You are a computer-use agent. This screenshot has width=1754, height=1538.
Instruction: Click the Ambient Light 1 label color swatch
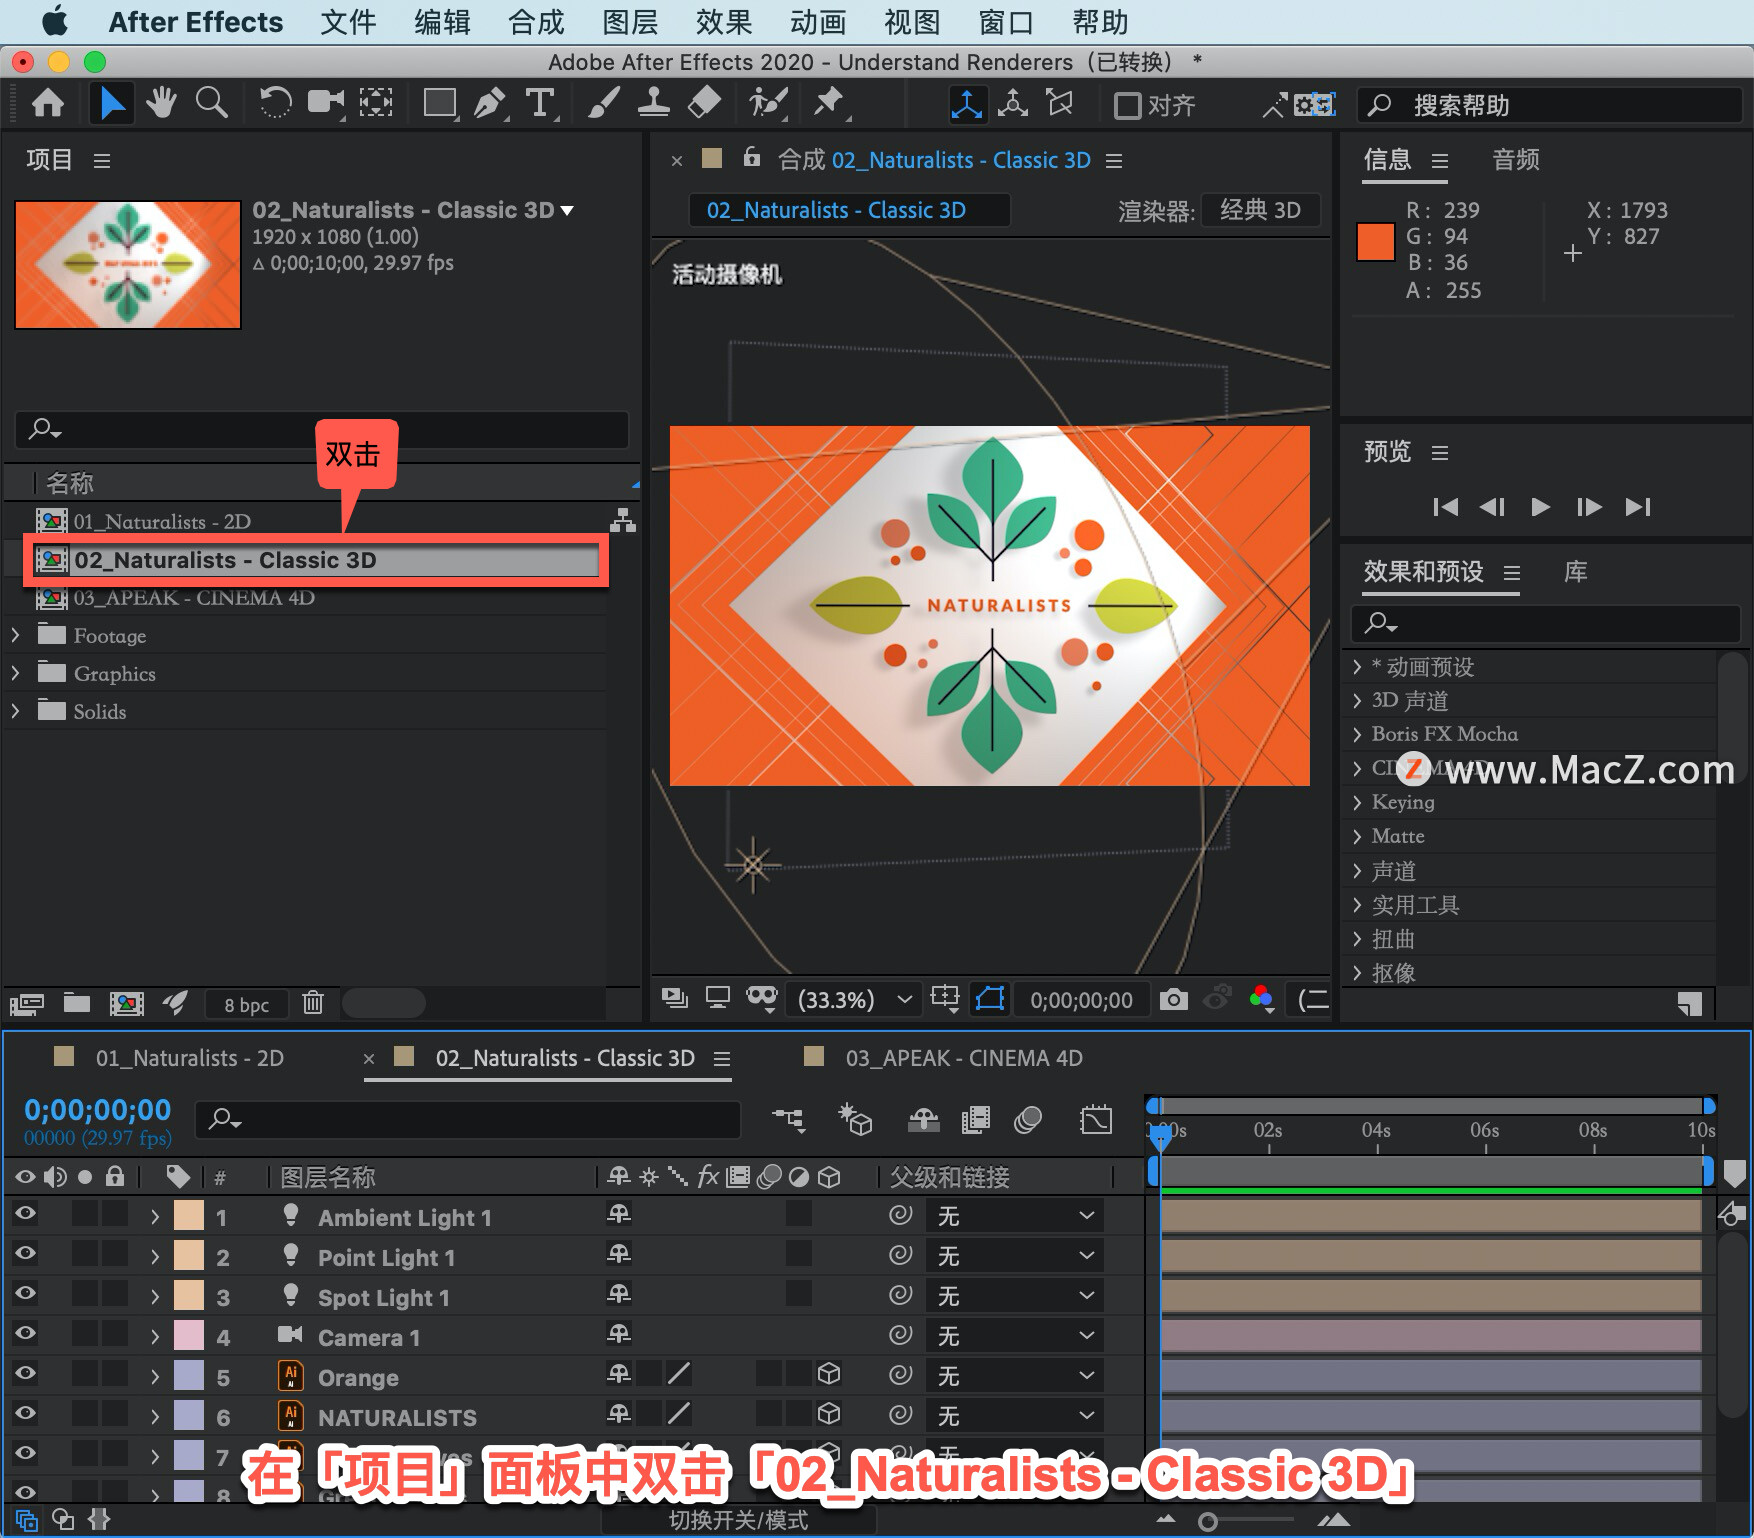point(189,1216)
